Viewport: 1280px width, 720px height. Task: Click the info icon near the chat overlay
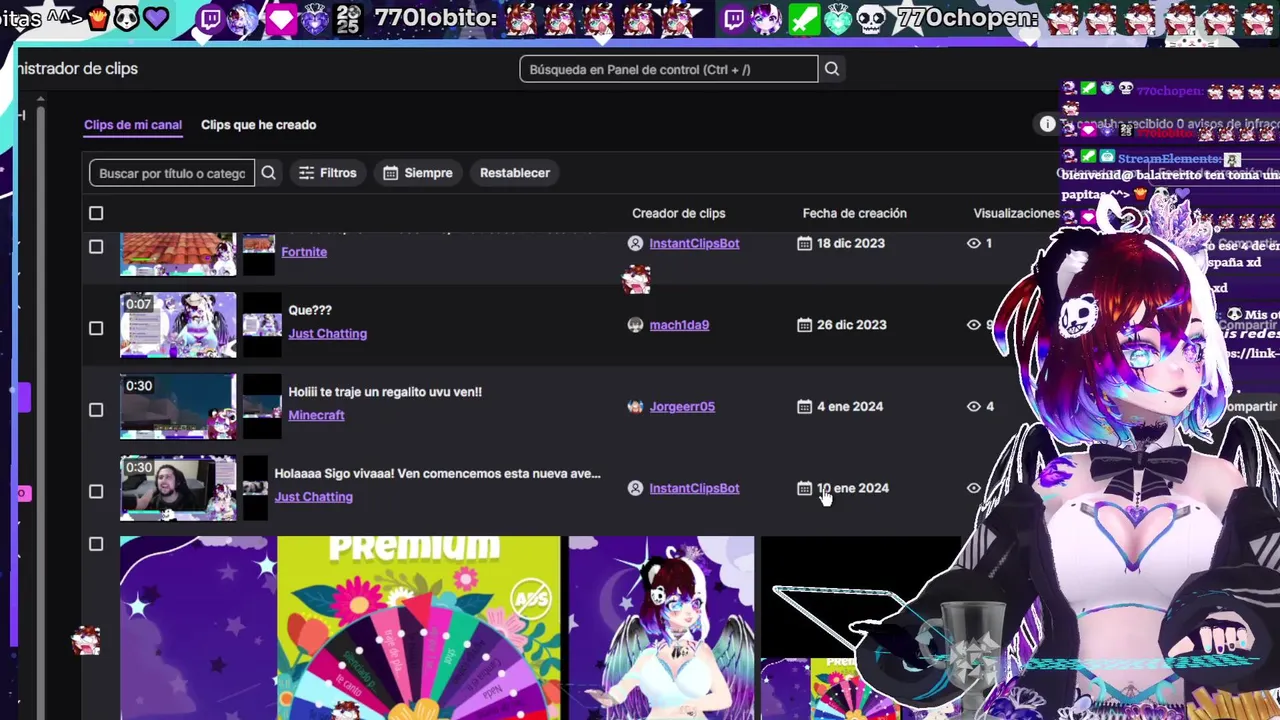point(1047,124)
